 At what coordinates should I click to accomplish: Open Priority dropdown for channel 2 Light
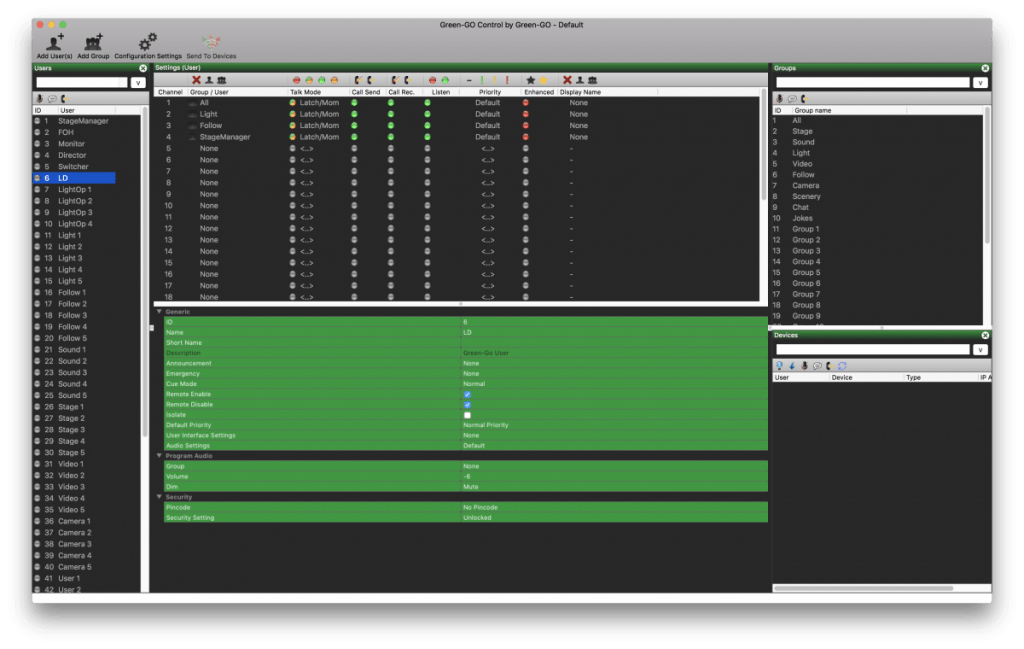click(x=487, y=114)
